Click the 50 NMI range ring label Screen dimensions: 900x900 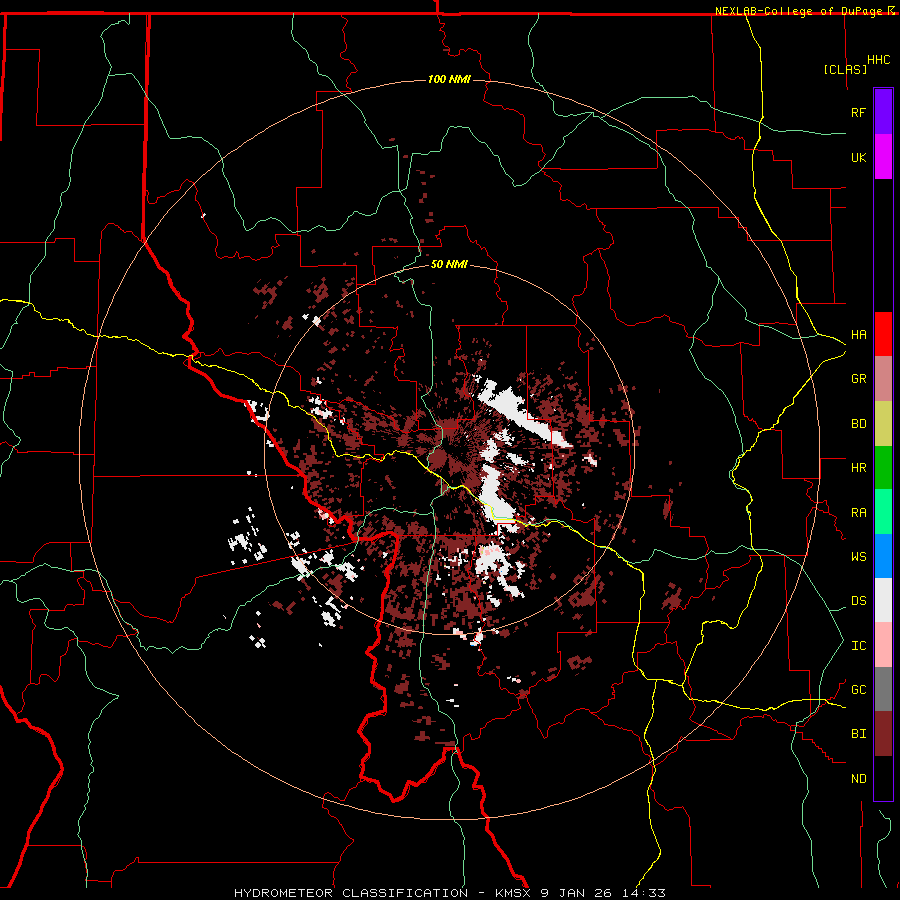coord(449,265)
